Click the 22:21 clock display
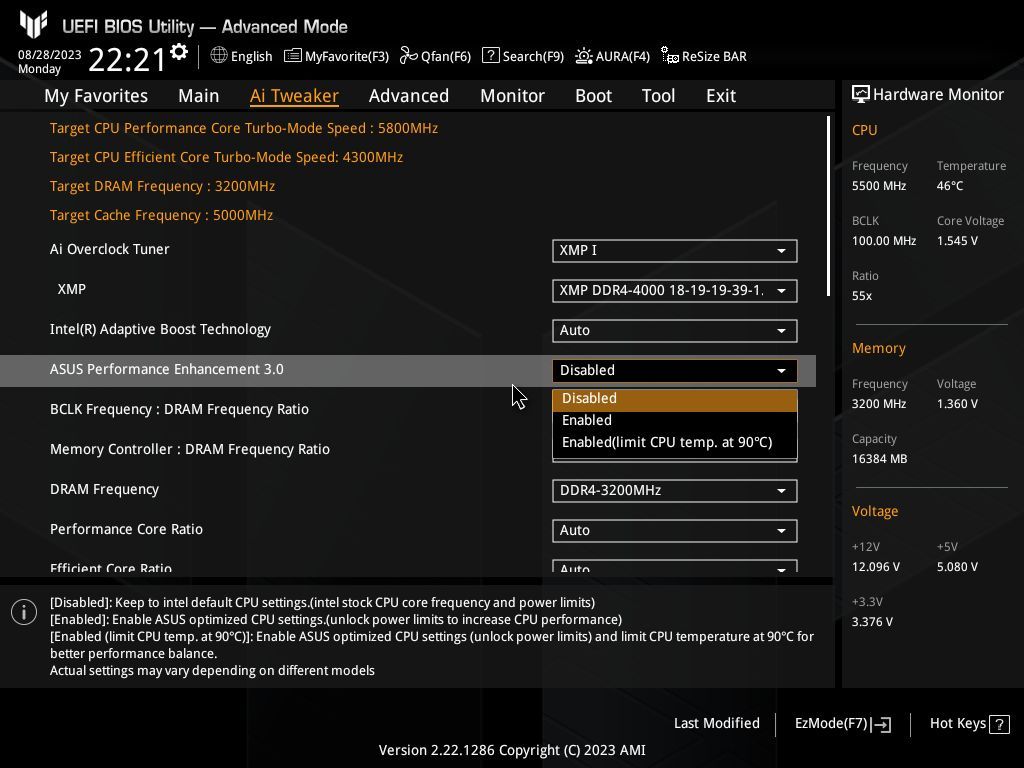The height and width of the screenshot is (768, 1024). [x=127, y=60]
